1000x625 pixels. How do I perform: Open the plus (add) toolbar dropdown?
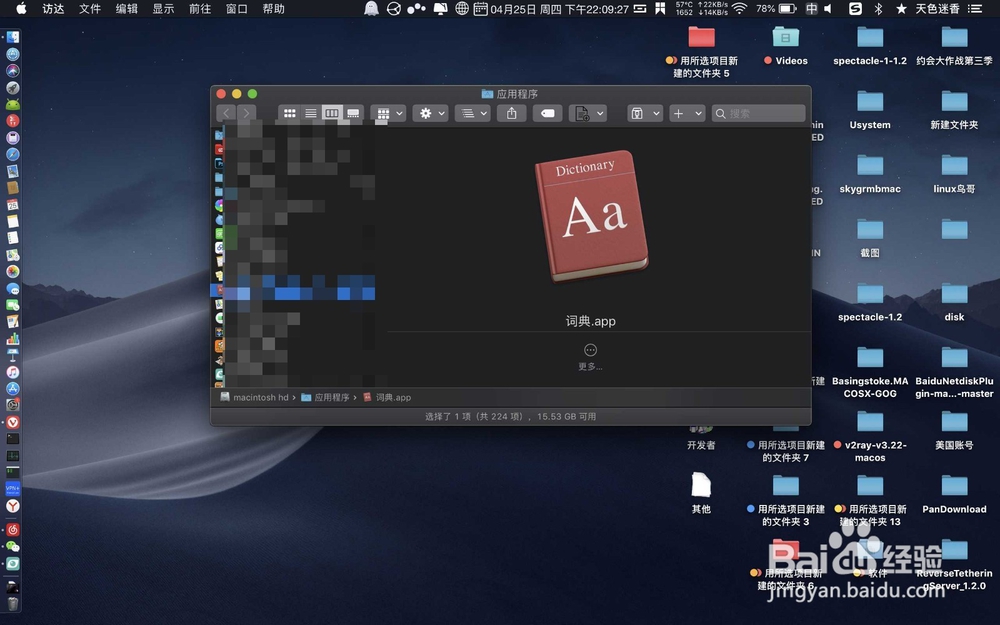coord(687,114)
